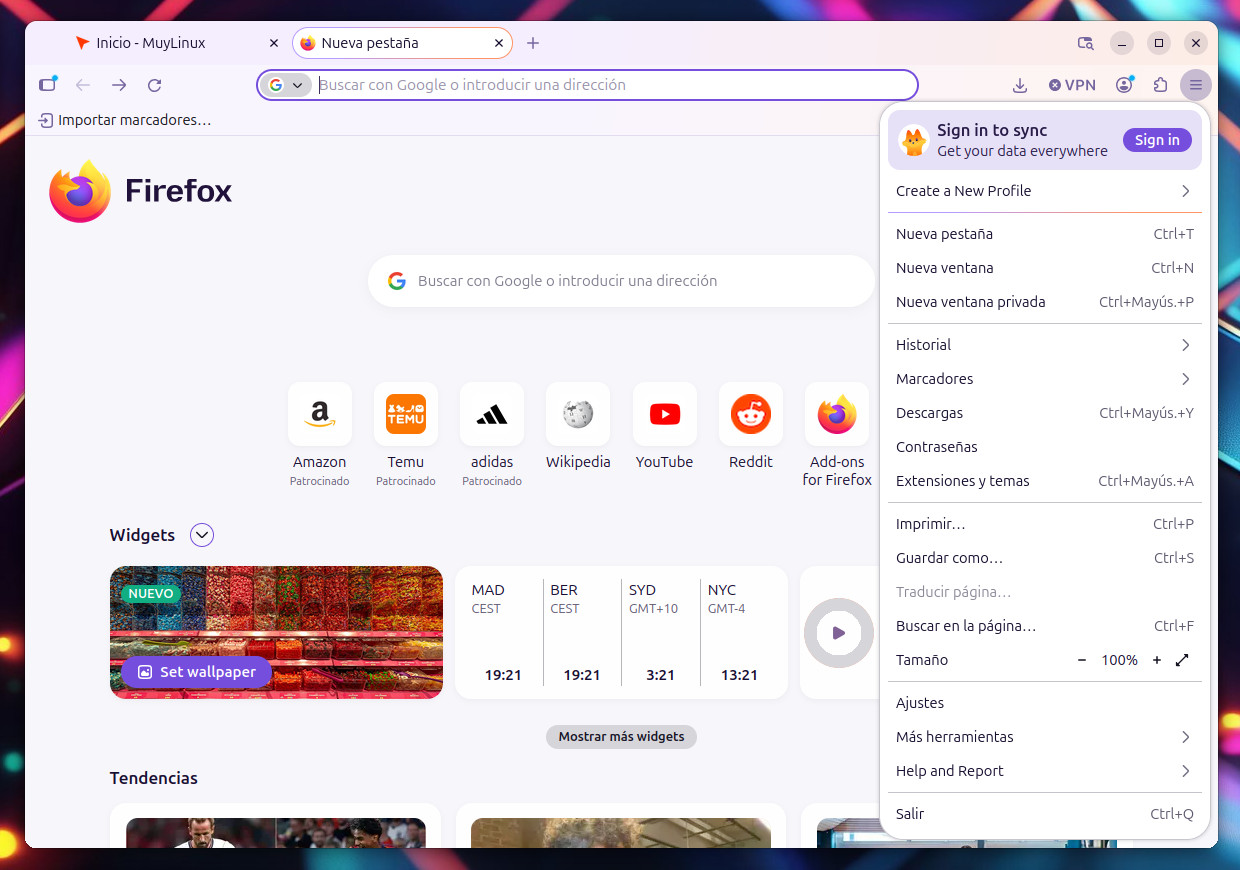1240x870 pixels.
Task: Expand Create a New Profile submenu
Action: coord(1045,191)
